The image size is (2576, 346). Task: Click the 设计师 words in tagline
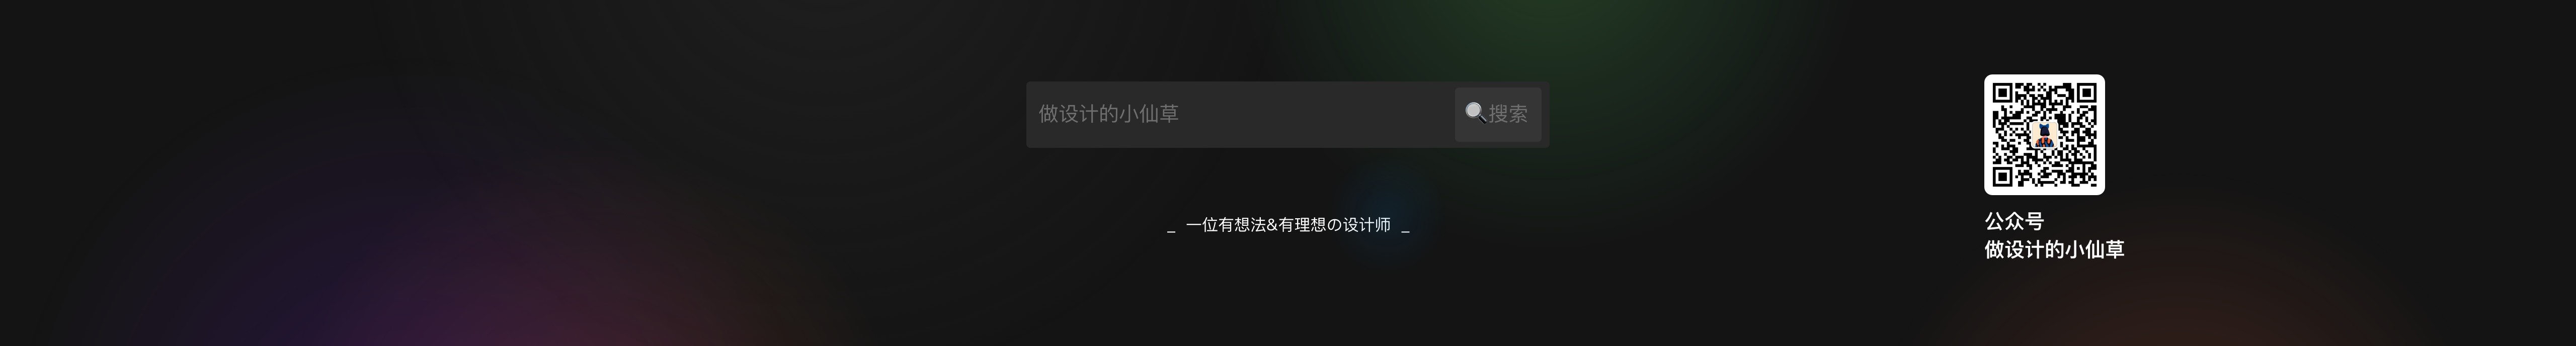click(1365, 225)
